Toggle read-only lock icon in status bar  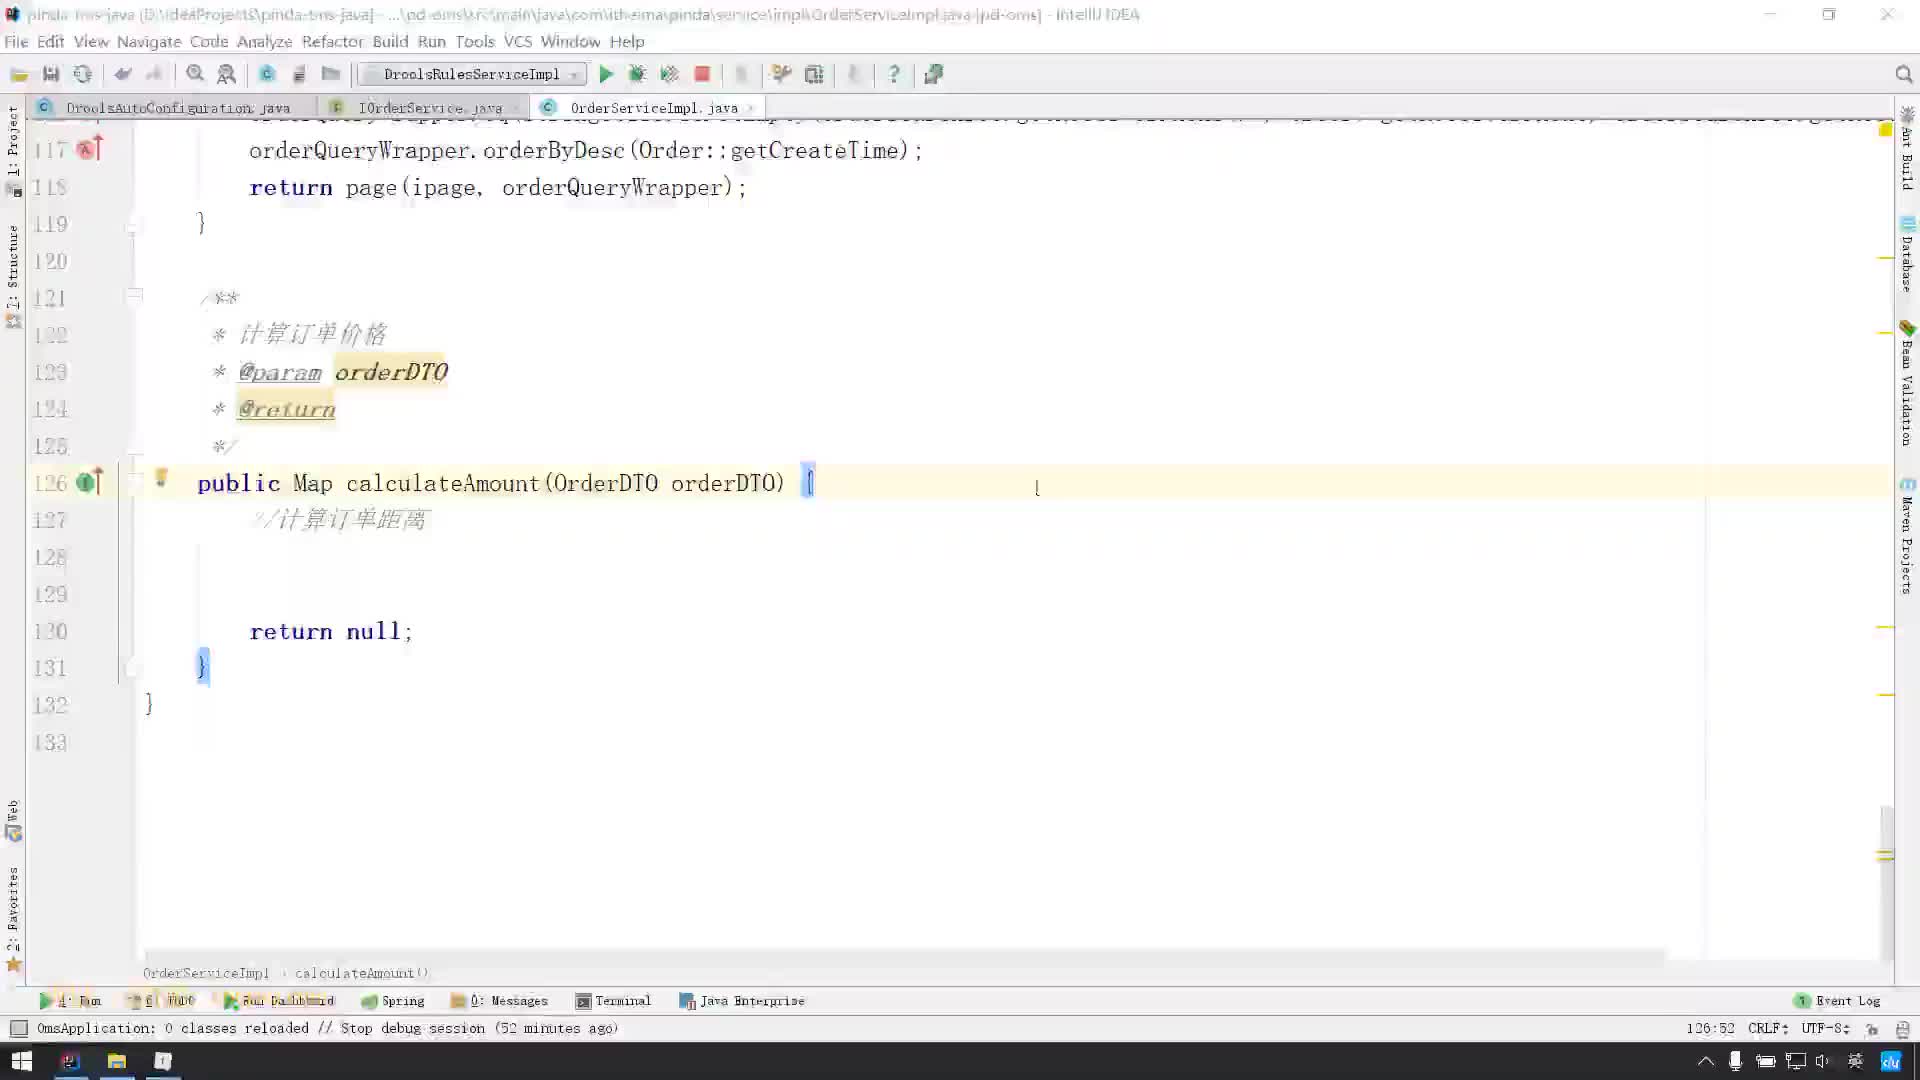pyautogui.click(x=1872, y=1028)
